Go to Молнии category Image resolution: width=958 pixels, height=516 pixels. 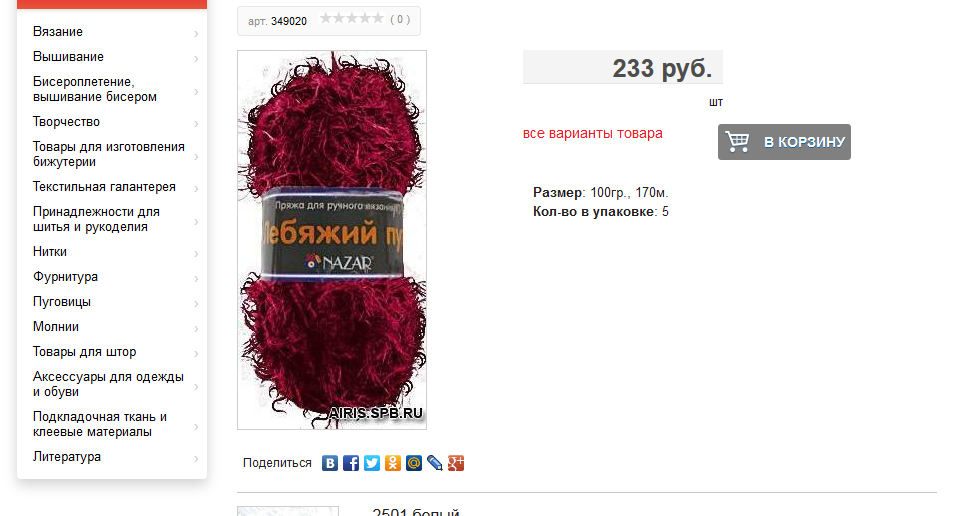click(56, 327)
